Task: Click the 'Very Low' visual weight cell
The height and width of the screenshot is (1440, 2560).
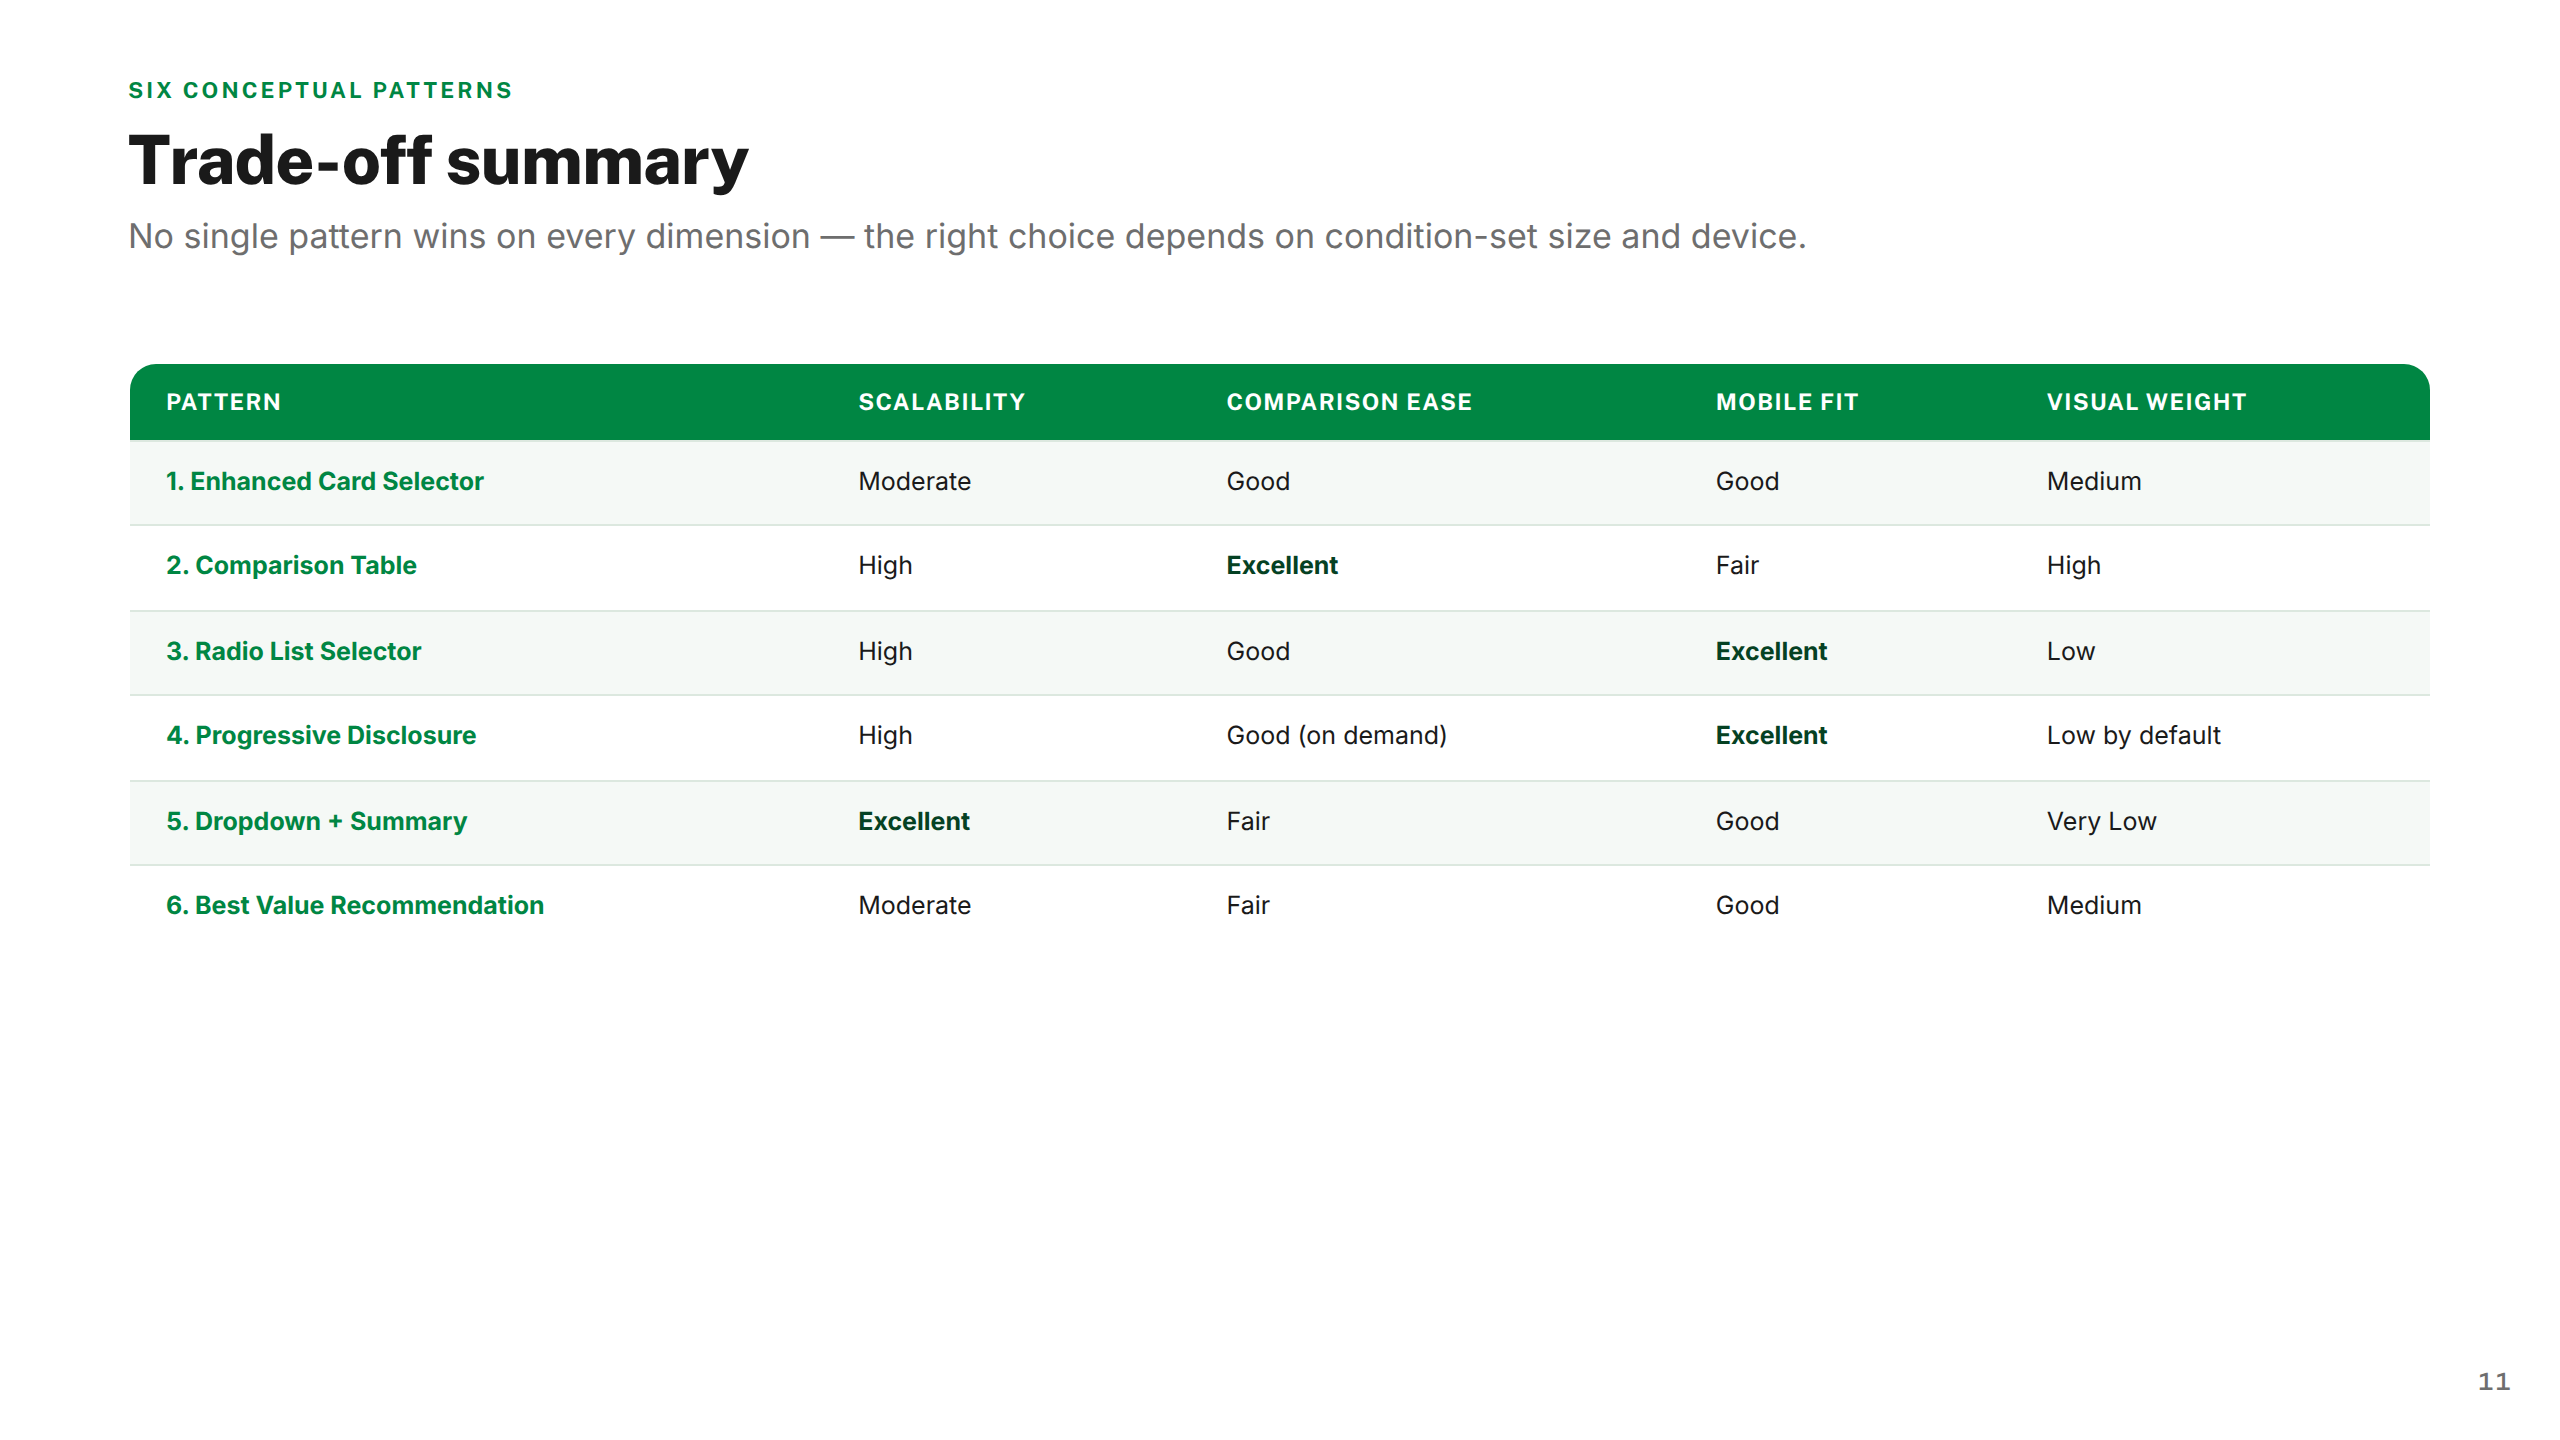Action: point(2101,821)
